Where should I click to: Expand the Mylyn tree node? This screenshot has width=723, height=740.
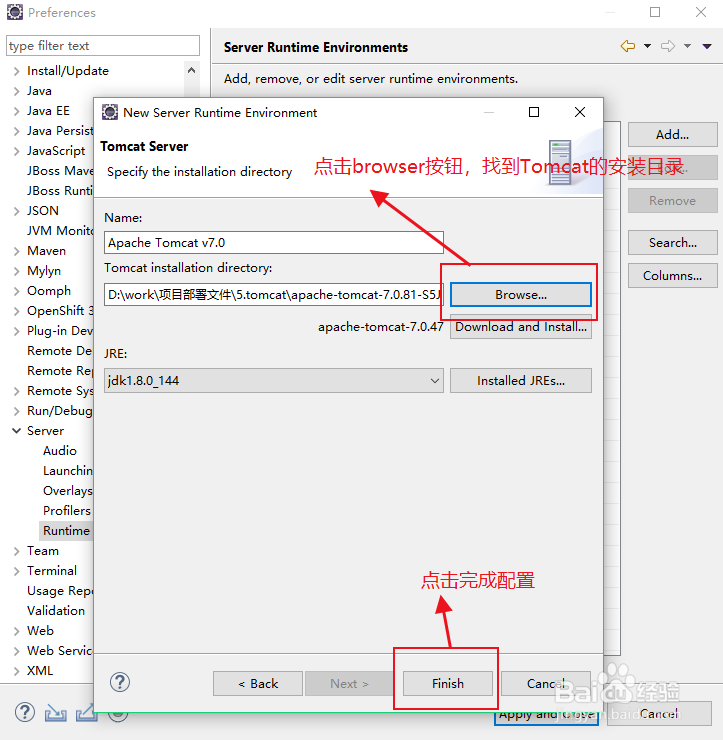(x=17, y=271)
